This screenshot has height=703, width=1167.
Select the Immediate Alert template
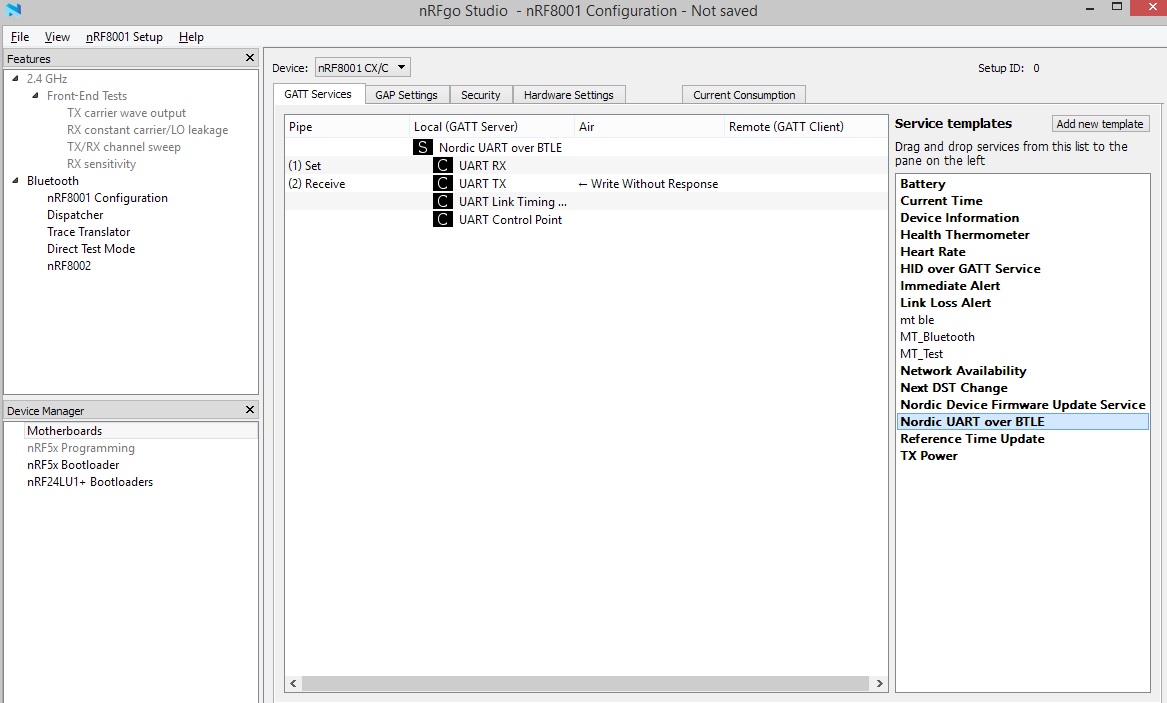(x=950, y=286)
